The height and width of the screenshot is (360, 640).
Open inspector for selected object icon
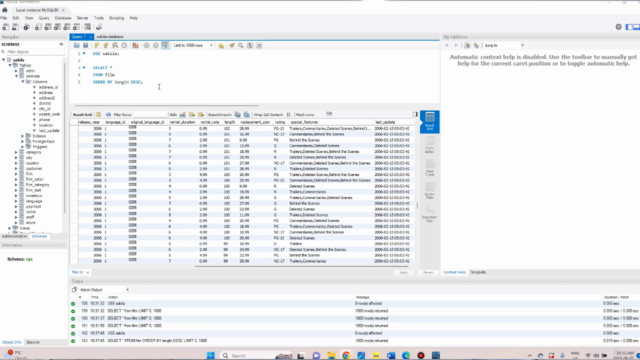coord(27,27)
